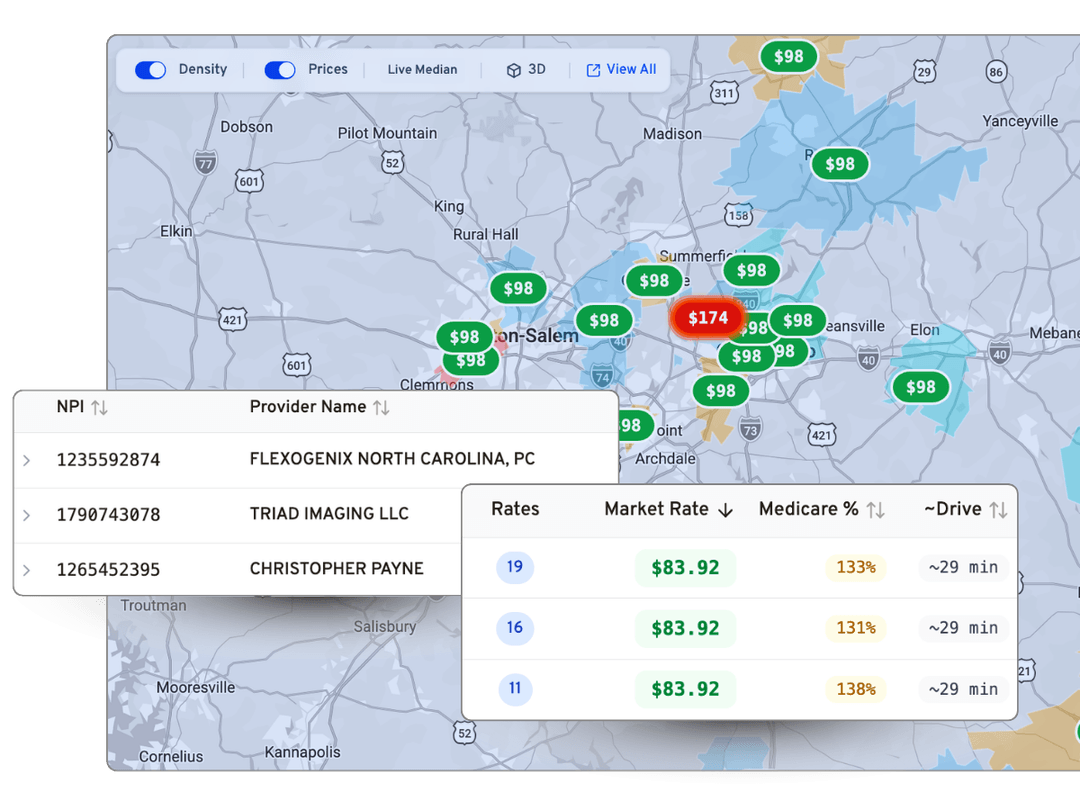Screen dimensions: 1080x810
Task: Click the Rates column header
Action: pyautogui.click(x=515, y=509)
